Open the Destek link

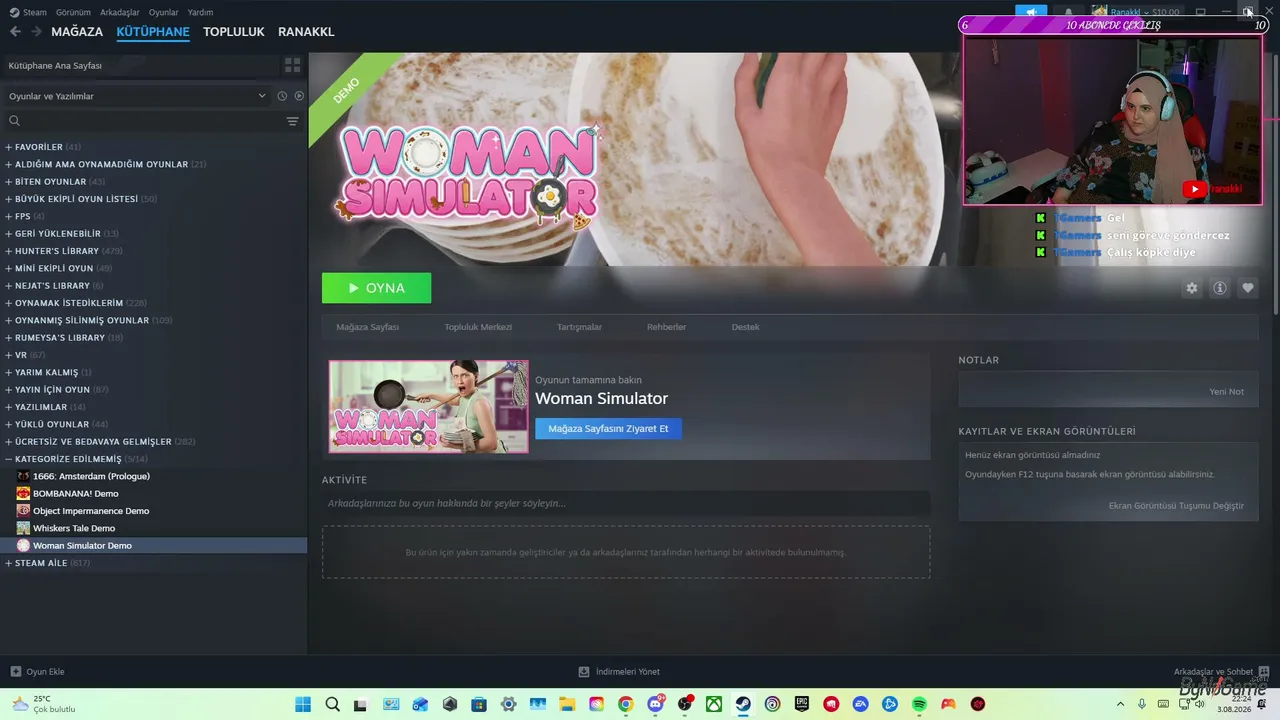[x=745, y=327]
